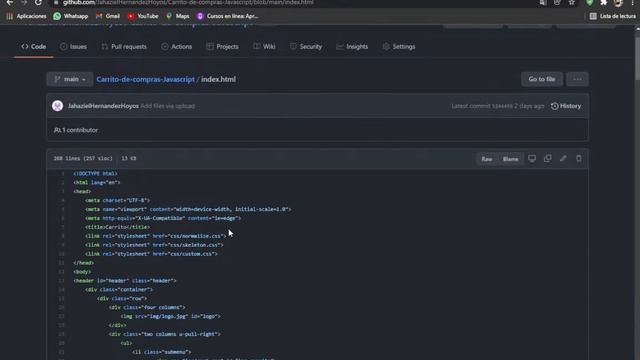
Task: Click the X-UA-Compatible meta line
Action: 163,218
